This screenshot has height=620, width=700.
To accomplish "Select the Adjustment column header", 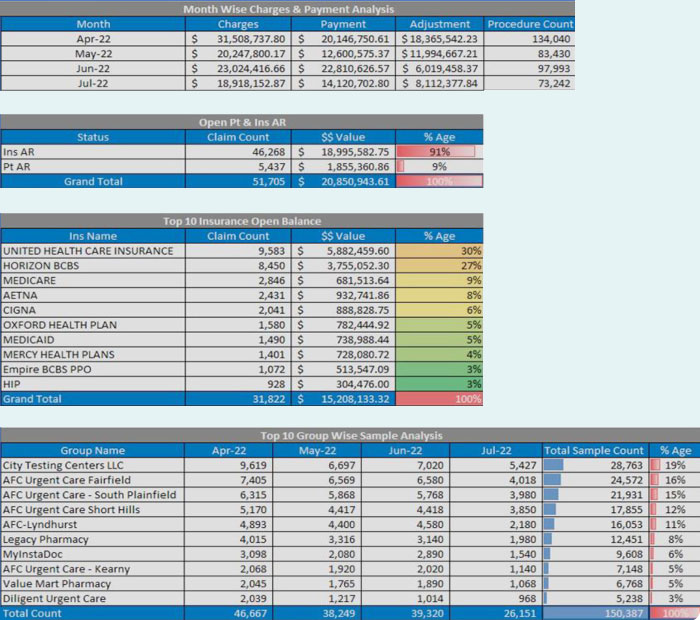I will pos(440,24).
